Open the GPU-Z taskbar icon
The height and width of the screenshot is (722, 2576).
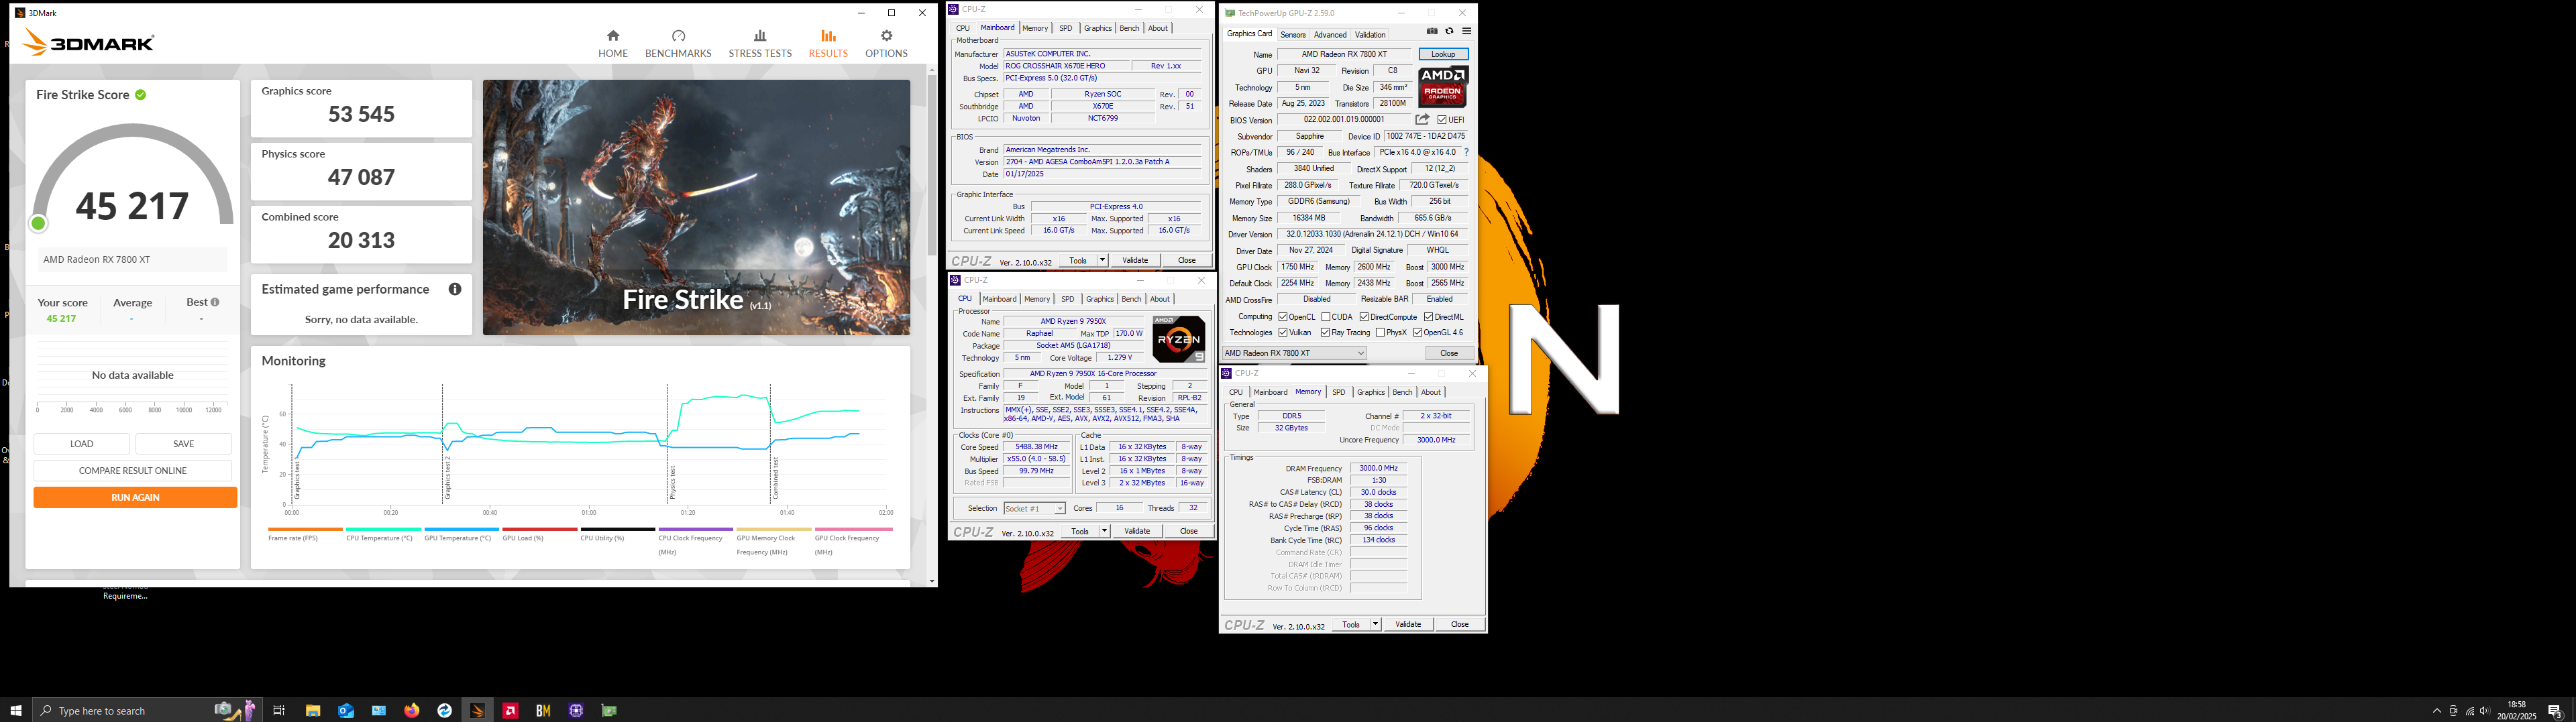pos(609,710)
